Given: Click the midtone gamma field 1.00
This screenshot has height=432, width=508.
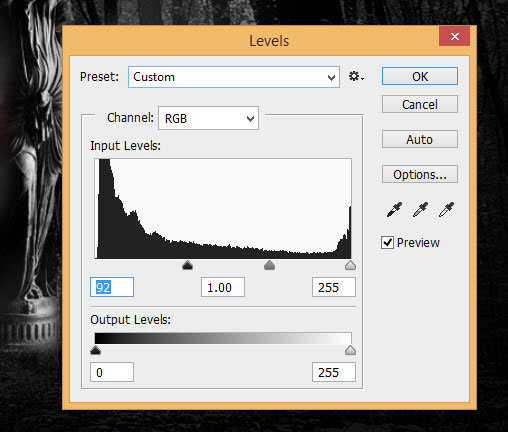Looking at the screenshot, I should point(223,287).
